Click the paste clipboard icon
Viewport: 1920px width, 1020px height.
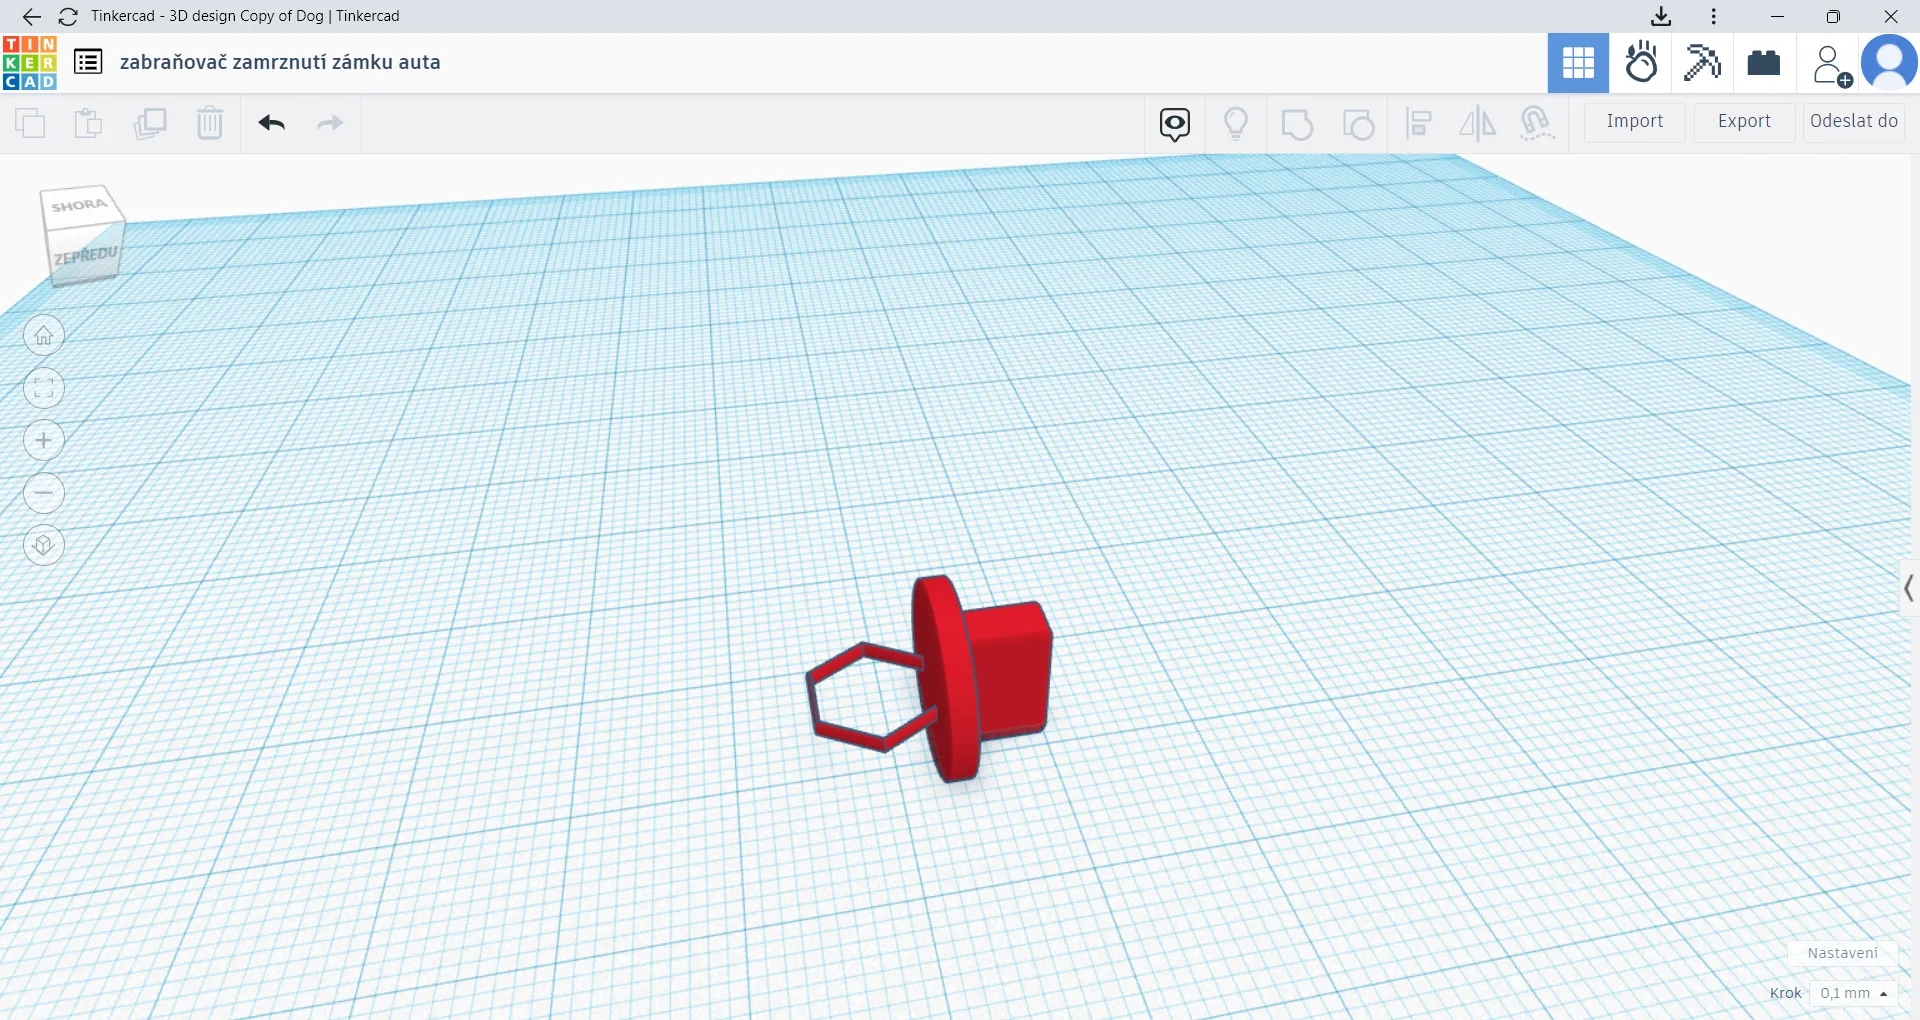(89, 123)
